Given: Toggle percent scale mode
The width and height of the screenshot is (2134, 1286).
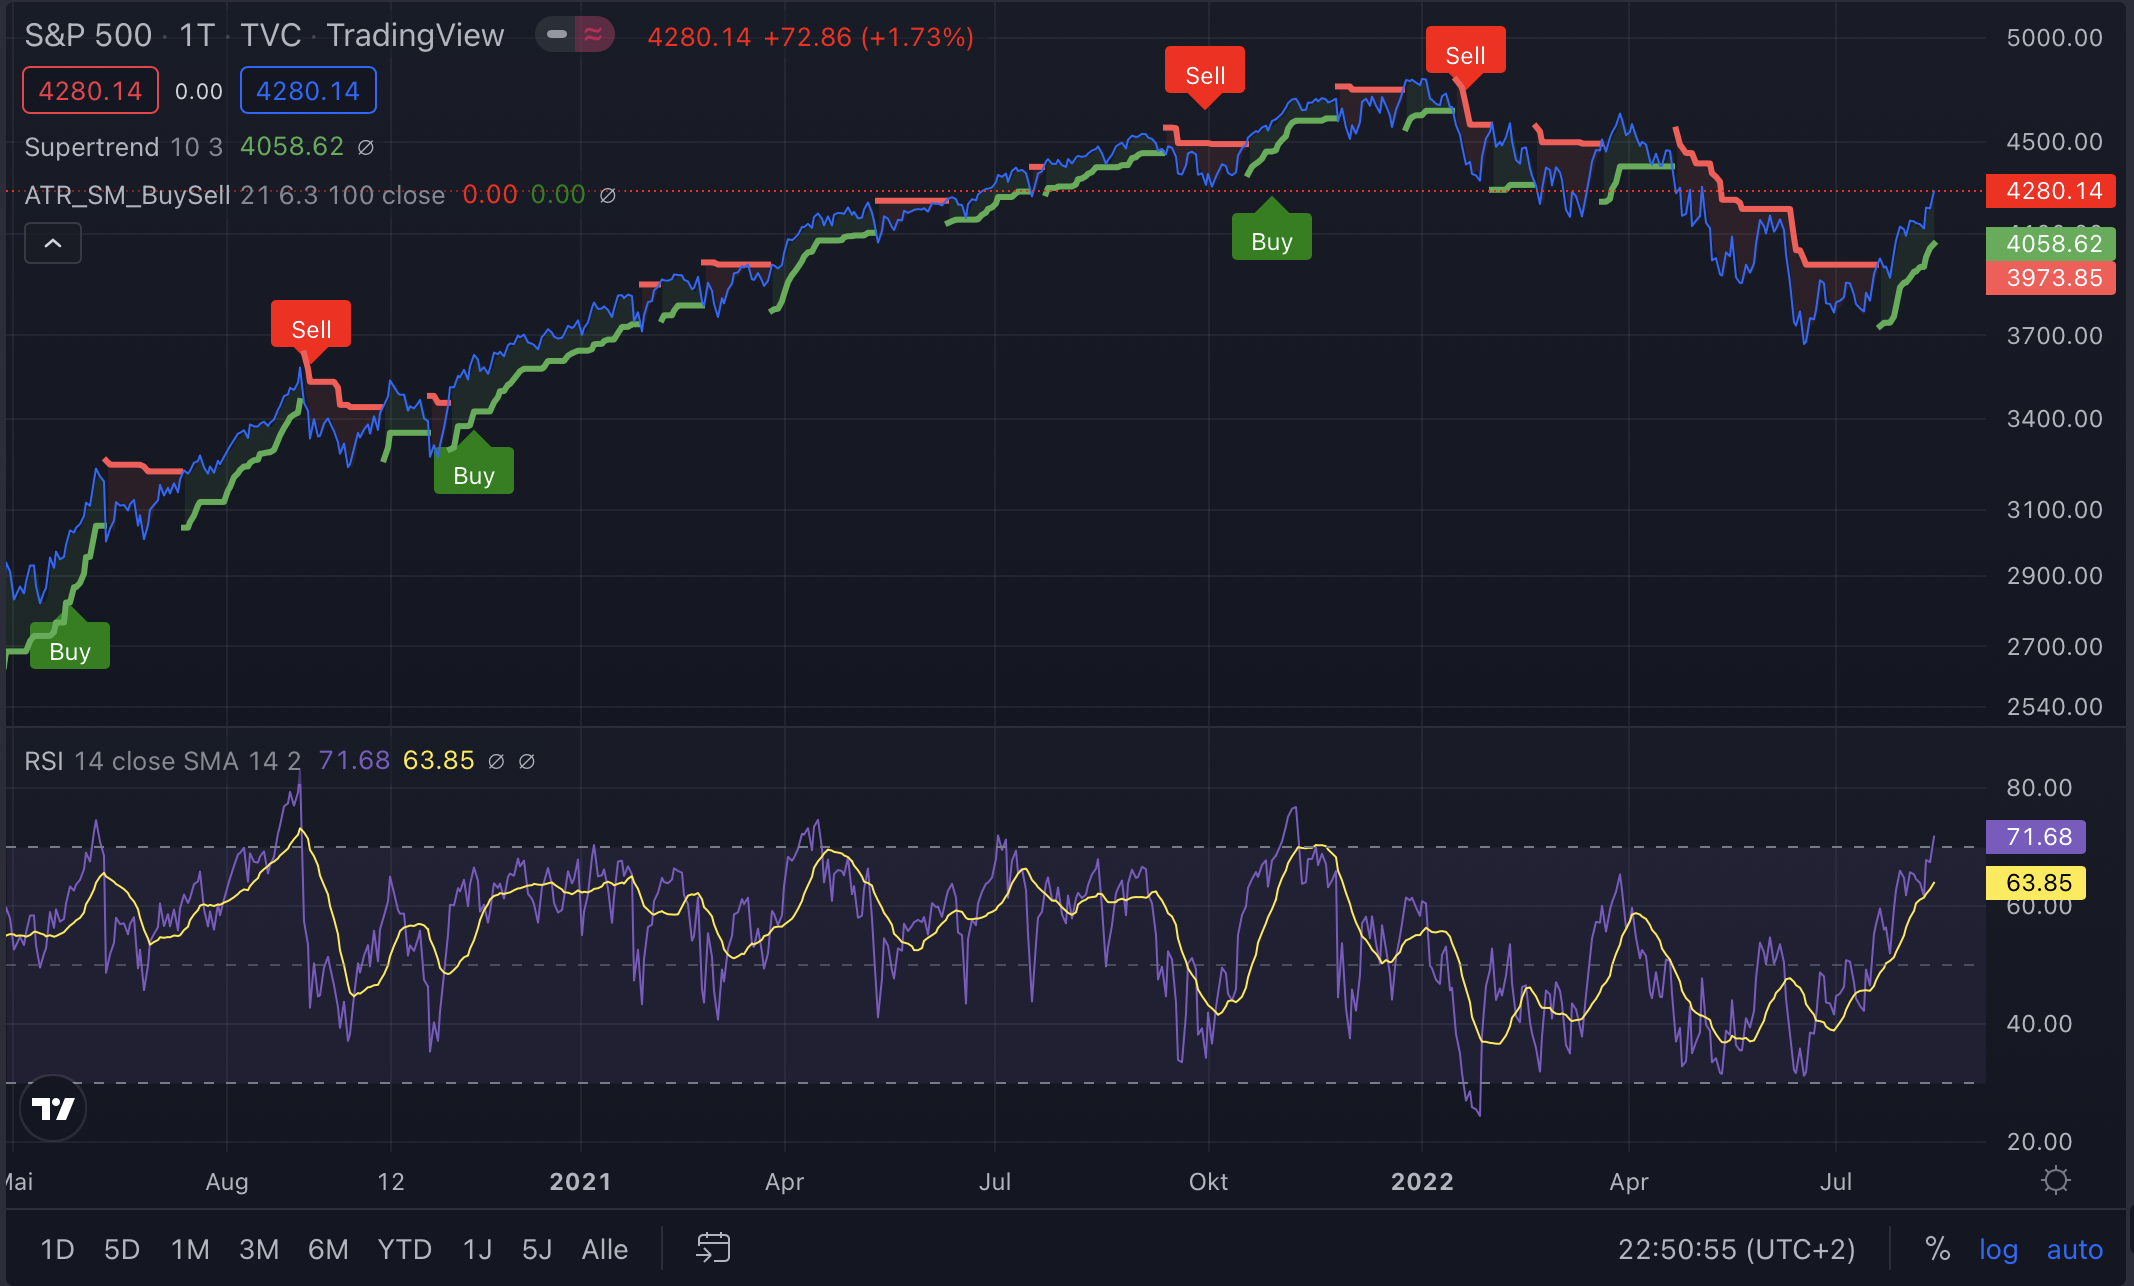Looking at the screenshot, I should [1937, 1249].
